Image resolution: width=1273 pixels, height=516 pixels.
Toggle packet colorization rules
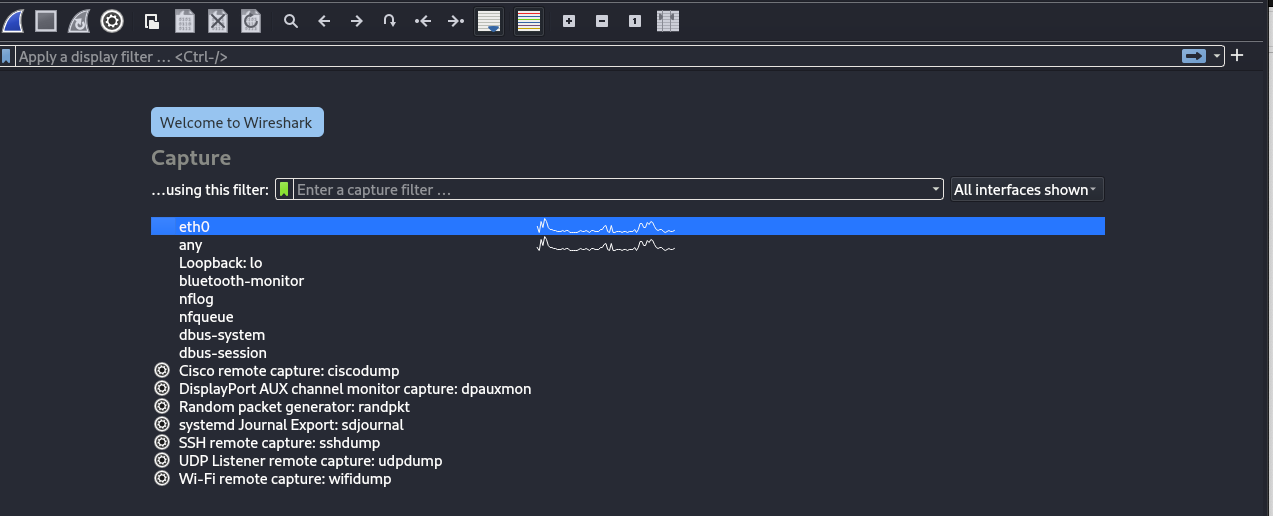pos(529,21)
